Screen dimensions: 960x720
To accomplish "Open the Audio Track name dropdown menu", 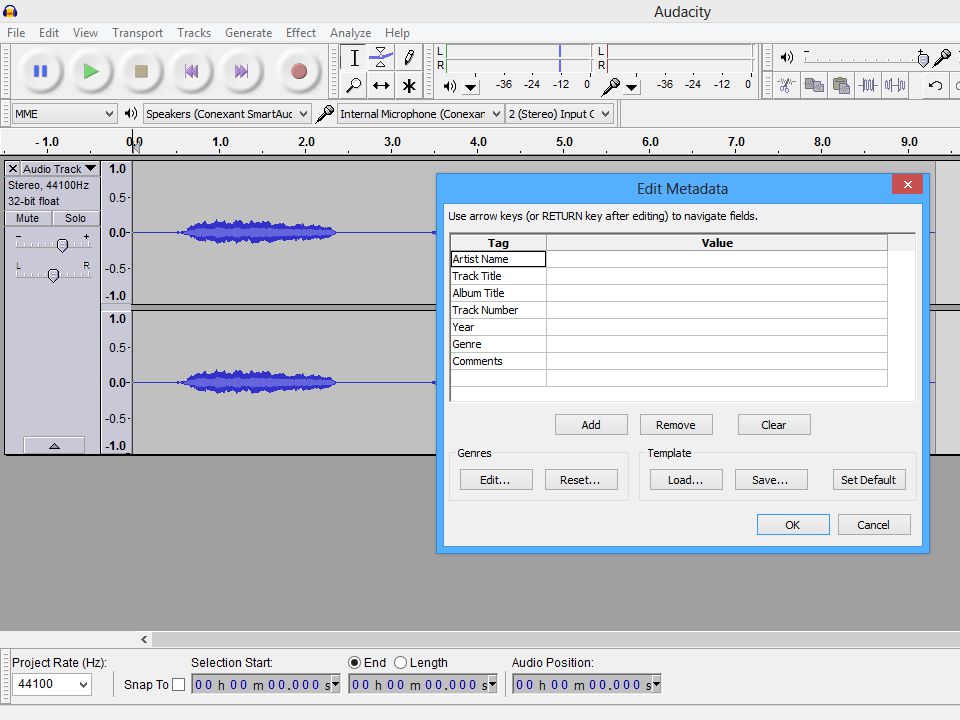I will pyautogui.click(x=59, y=168).
